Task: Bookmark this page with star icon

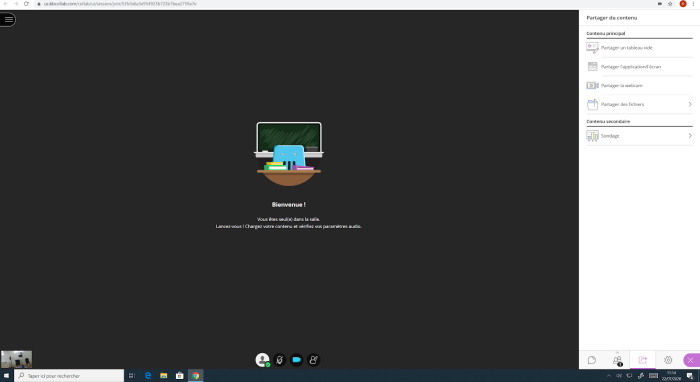Action: [670, 4]
